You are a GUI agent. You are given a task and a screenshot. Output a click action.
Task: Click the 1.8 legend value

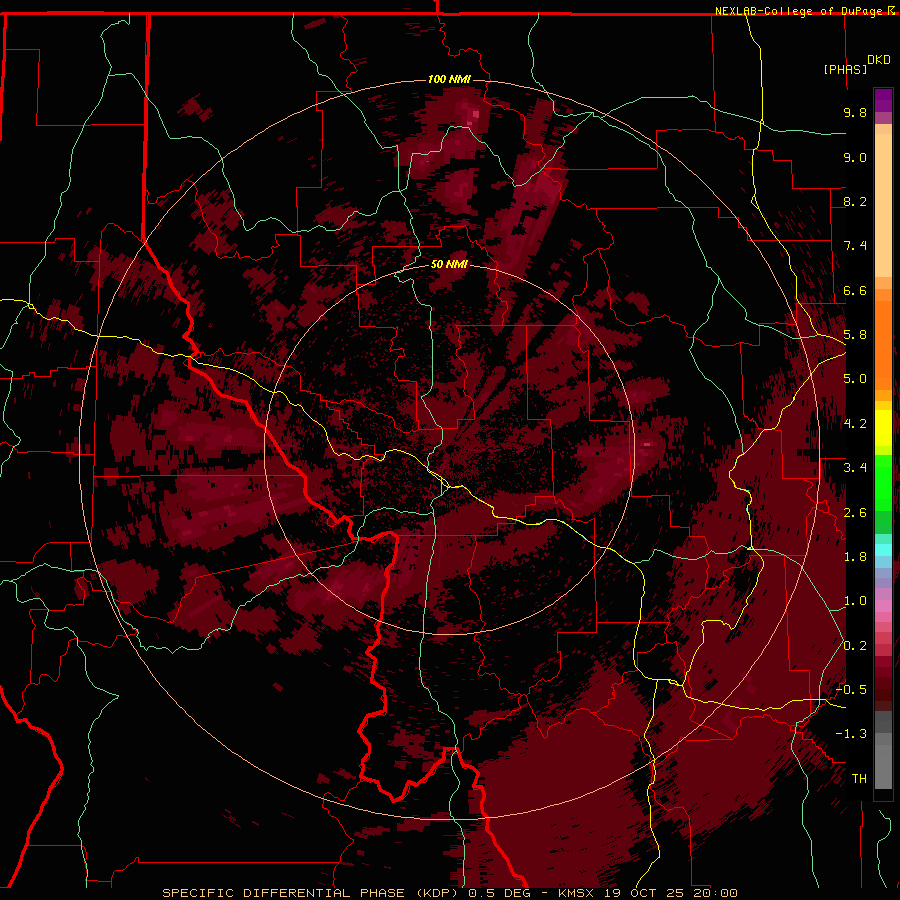coord(855,557)
